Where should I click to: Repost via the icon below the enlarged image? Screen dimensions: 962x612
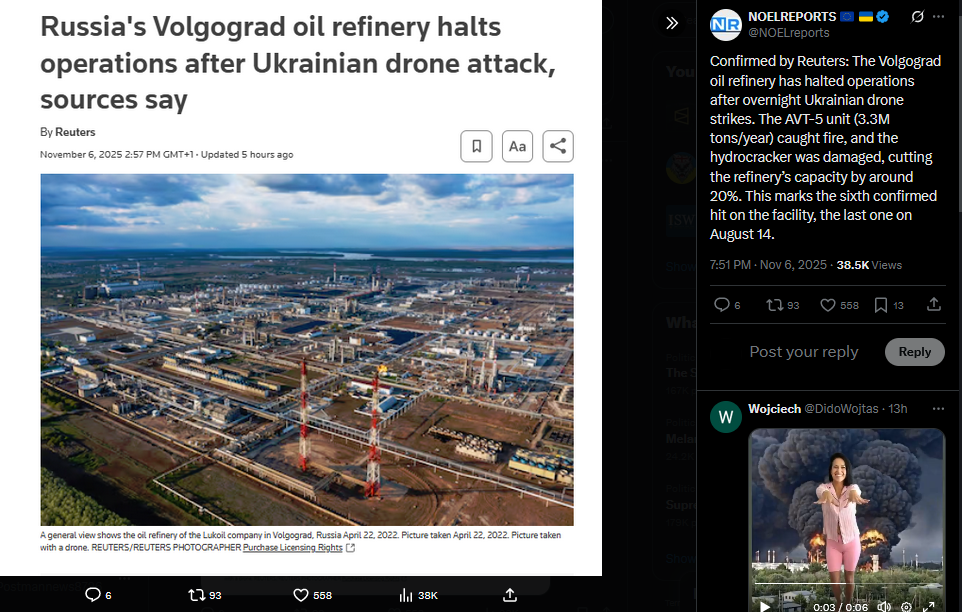coord(196,595)
